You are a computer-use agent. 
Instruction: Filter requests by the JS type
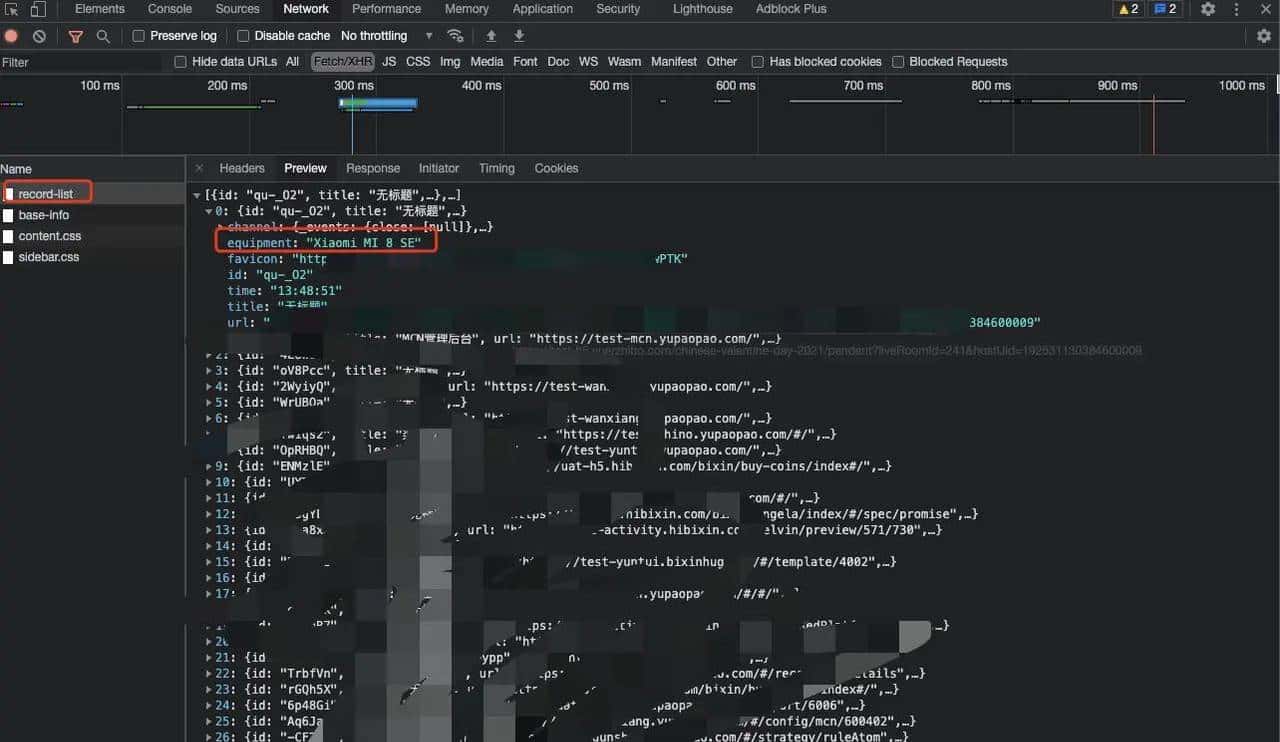coord(389,62)
